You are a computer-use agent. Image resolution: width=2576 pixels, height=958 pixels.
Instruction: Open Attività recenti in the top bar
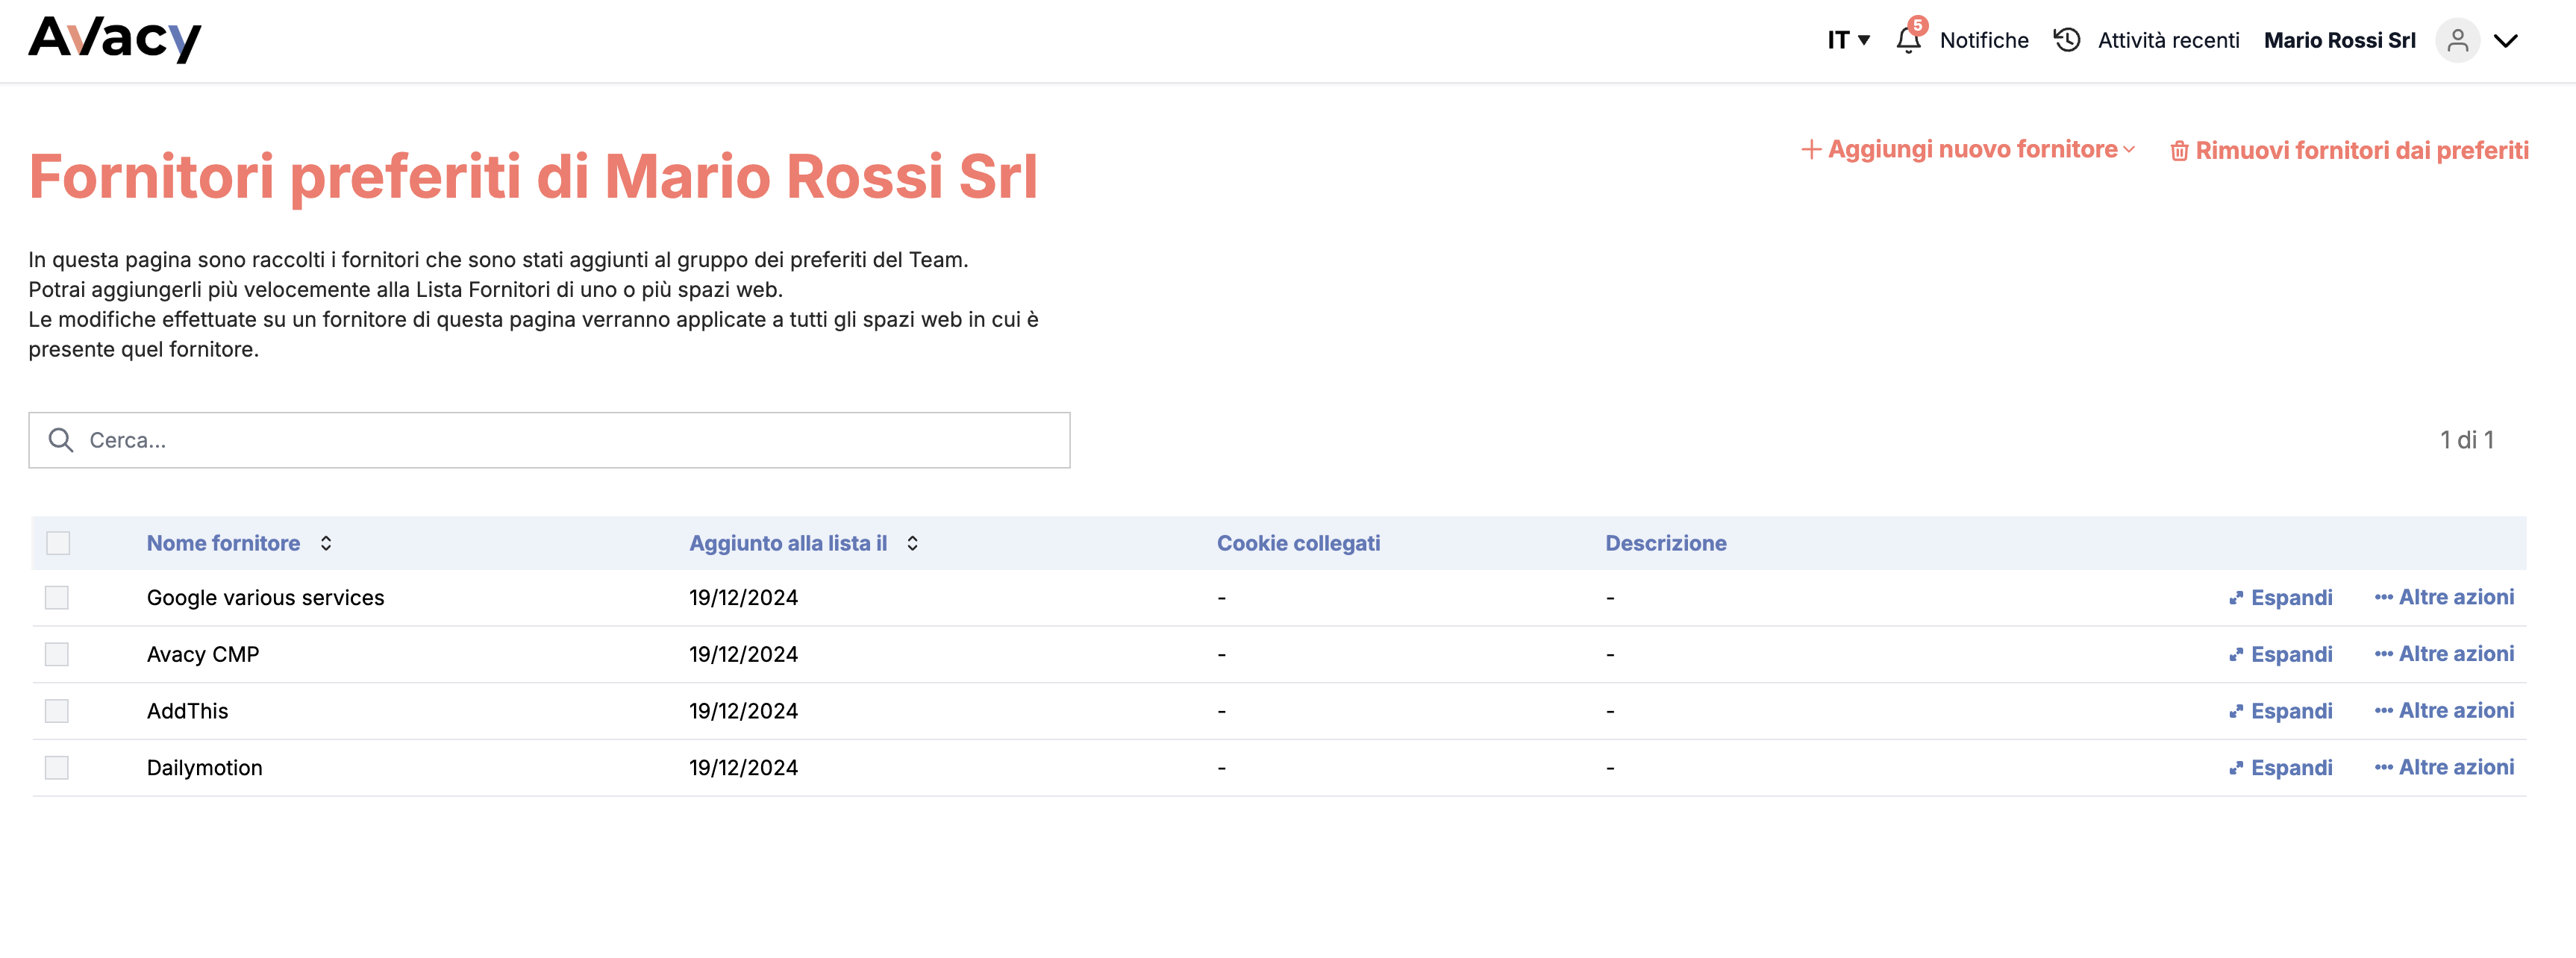(2168, 40)
